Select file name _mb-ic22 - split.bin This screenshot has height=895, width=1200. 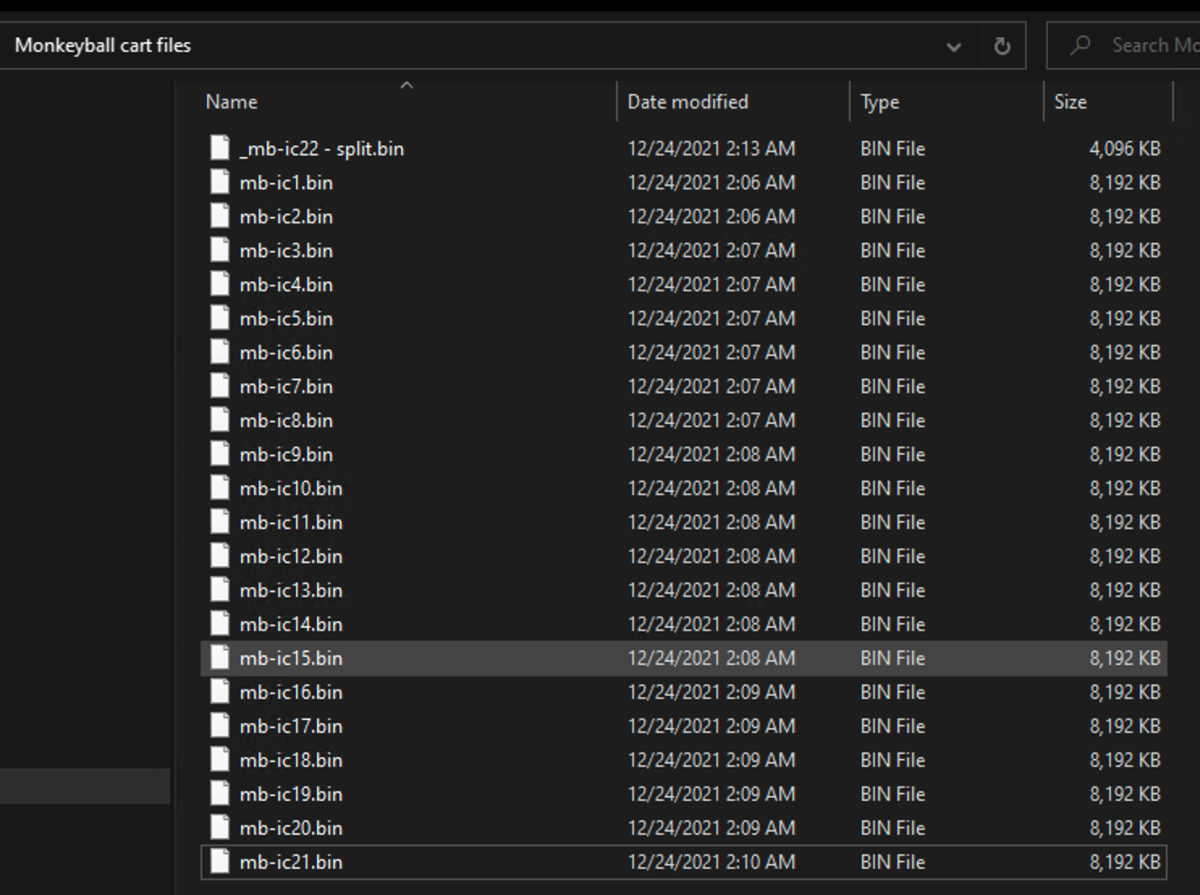(322, 149)
